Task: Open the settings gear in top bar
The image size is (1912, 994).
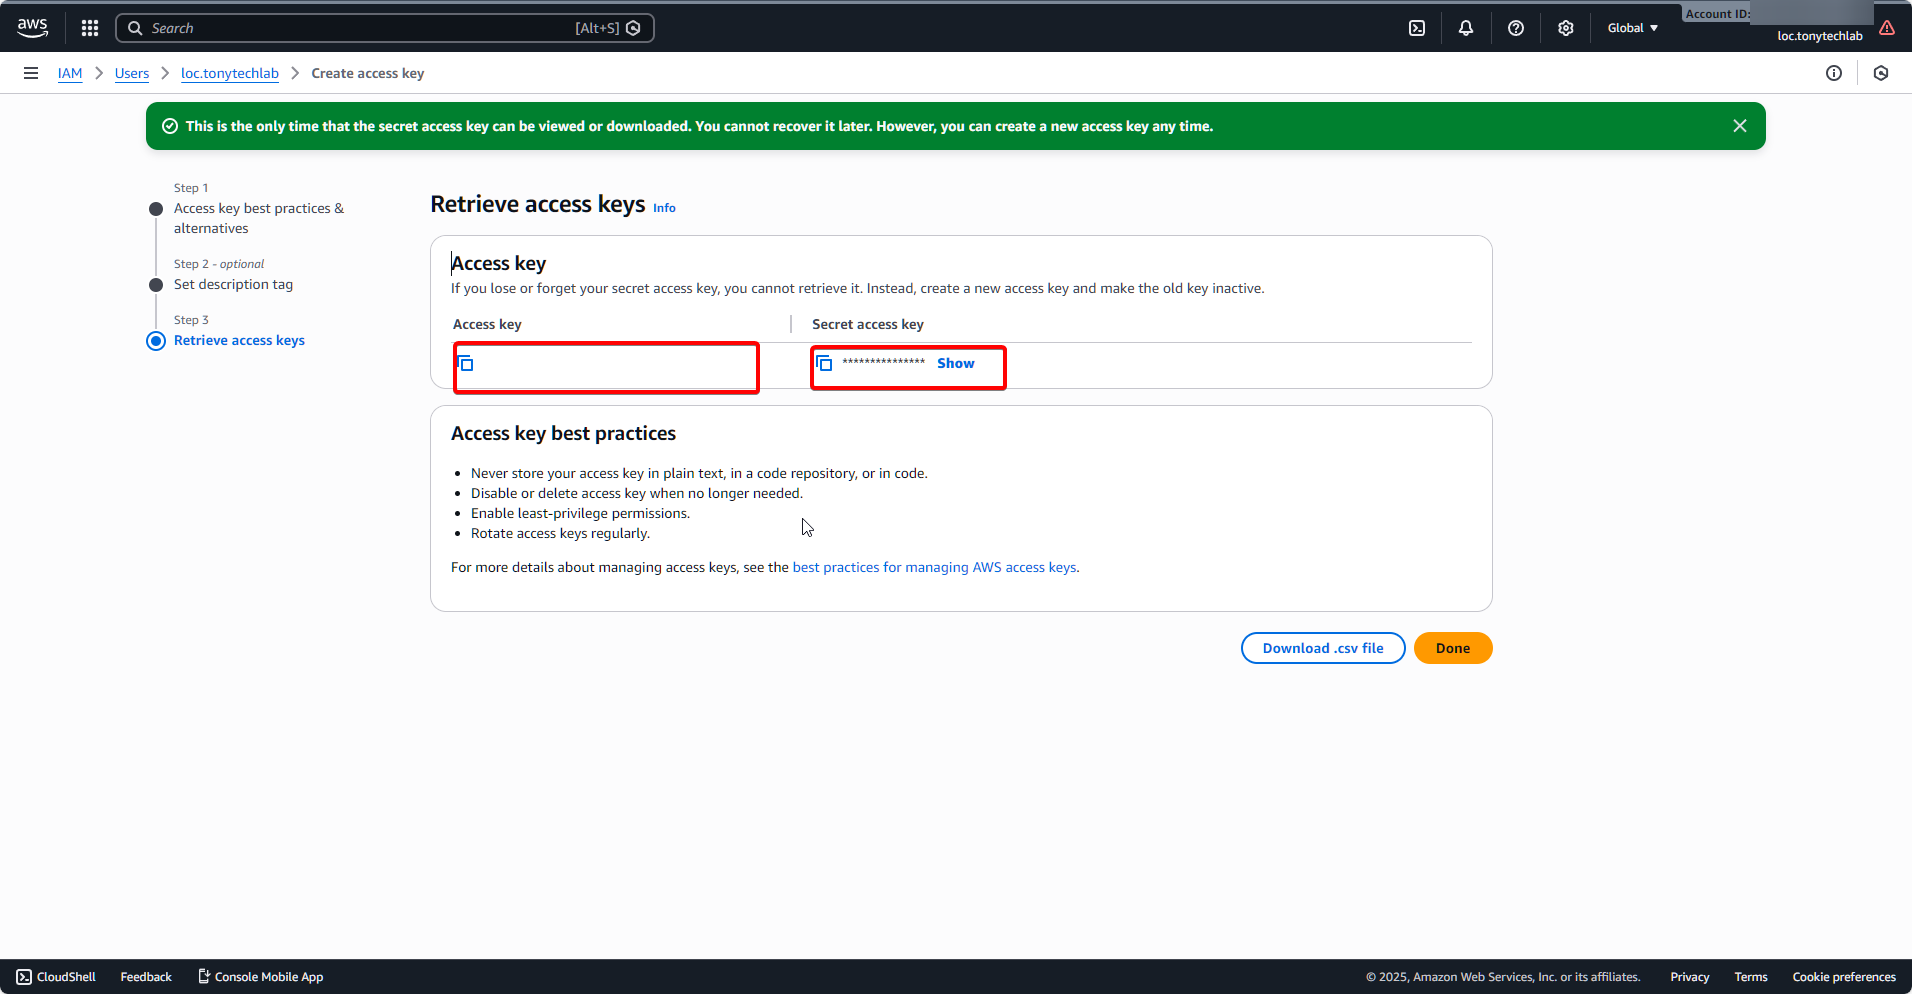Action: click(x=1566, y=28)
